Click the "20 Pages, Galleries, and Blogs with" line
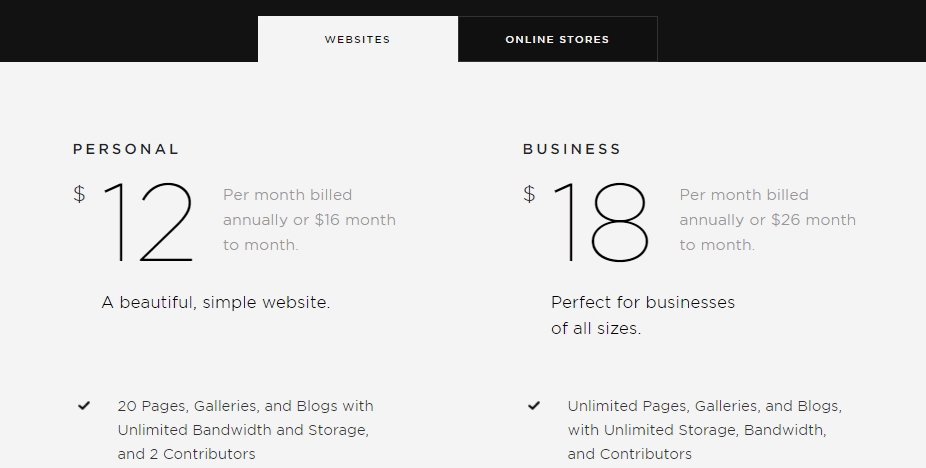Screen dimensions: 926x468 pyautogui.click(x=245, y=406)
